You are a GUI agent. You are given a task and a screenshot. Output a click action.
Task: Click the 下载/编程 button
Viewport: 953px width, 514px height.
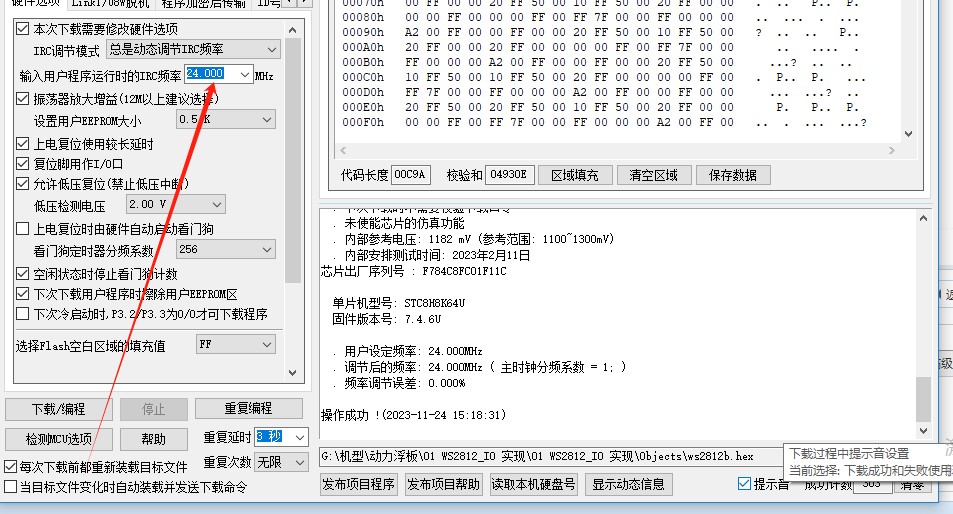coord(58,409)
